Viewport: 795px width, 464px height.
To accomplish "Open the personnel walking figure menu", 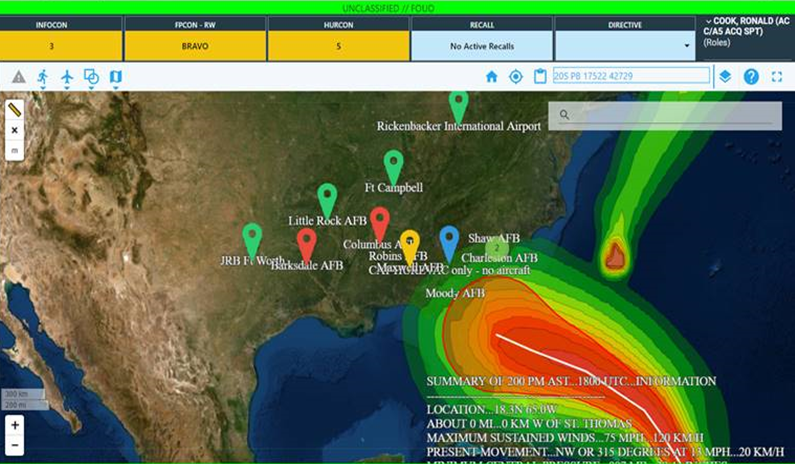I will tap(43, 77).
